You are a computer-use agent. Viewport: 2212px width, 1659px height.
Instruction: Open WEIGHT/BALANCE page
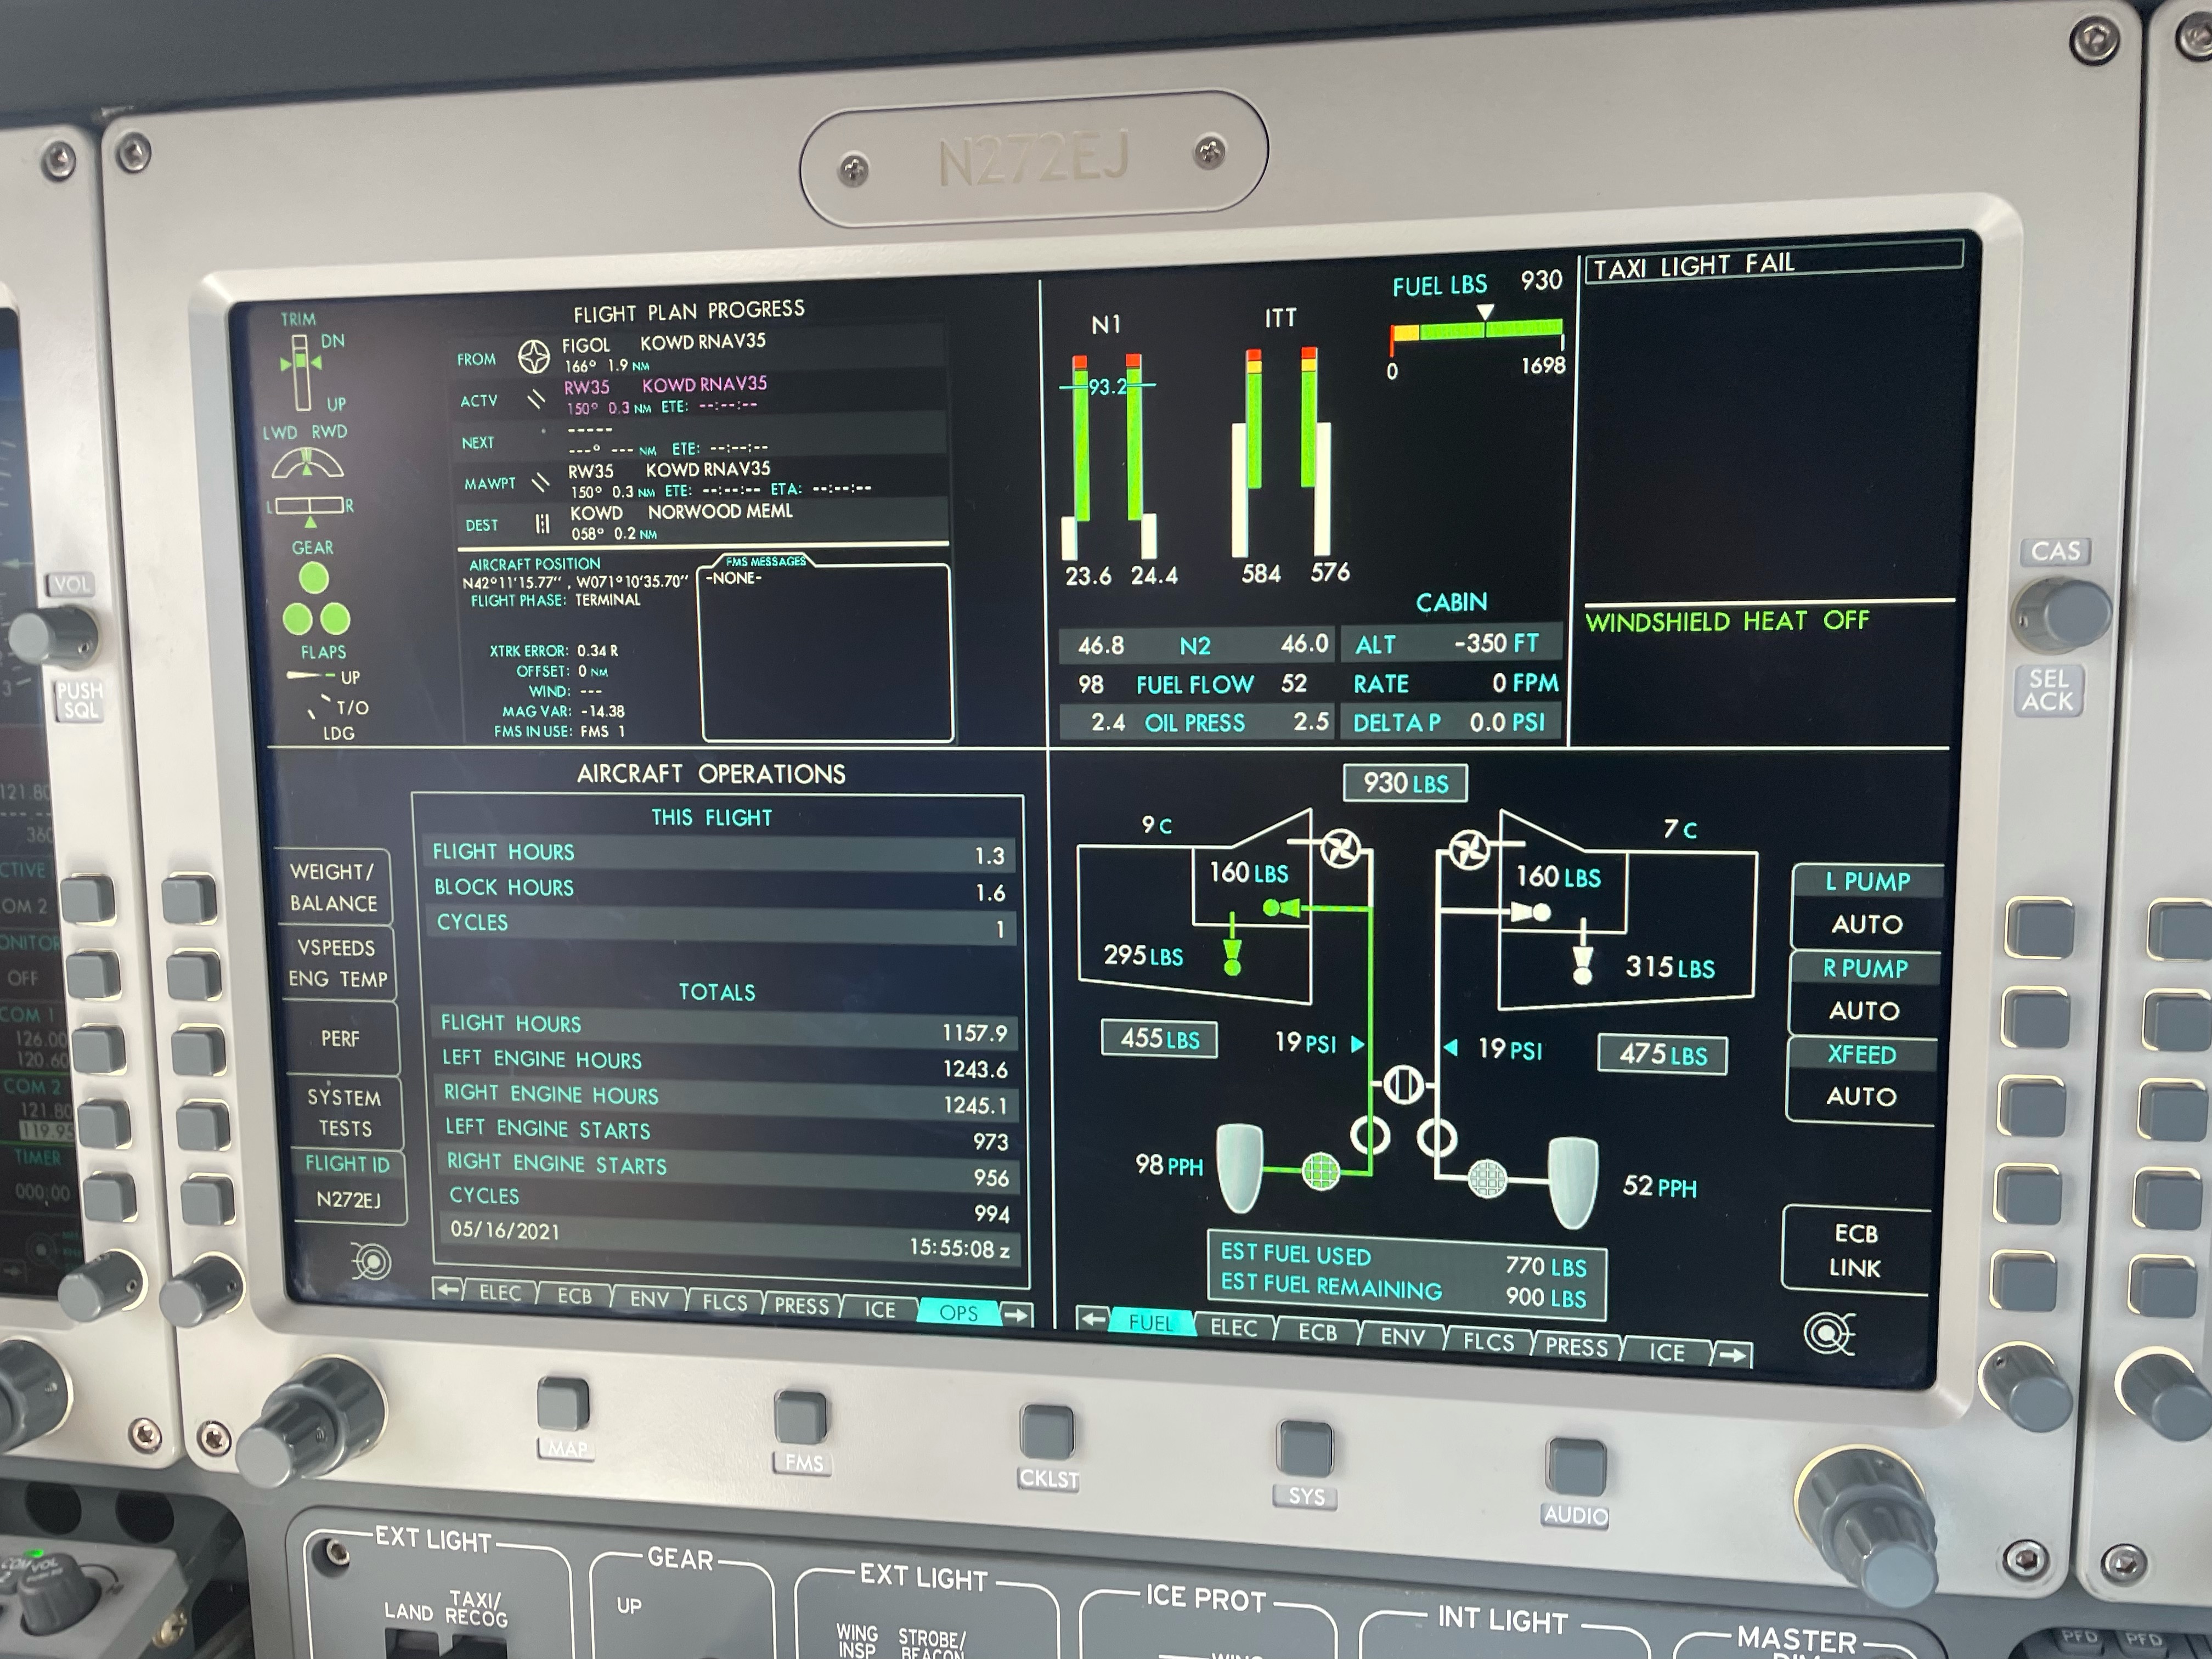[x=334, y=887]
